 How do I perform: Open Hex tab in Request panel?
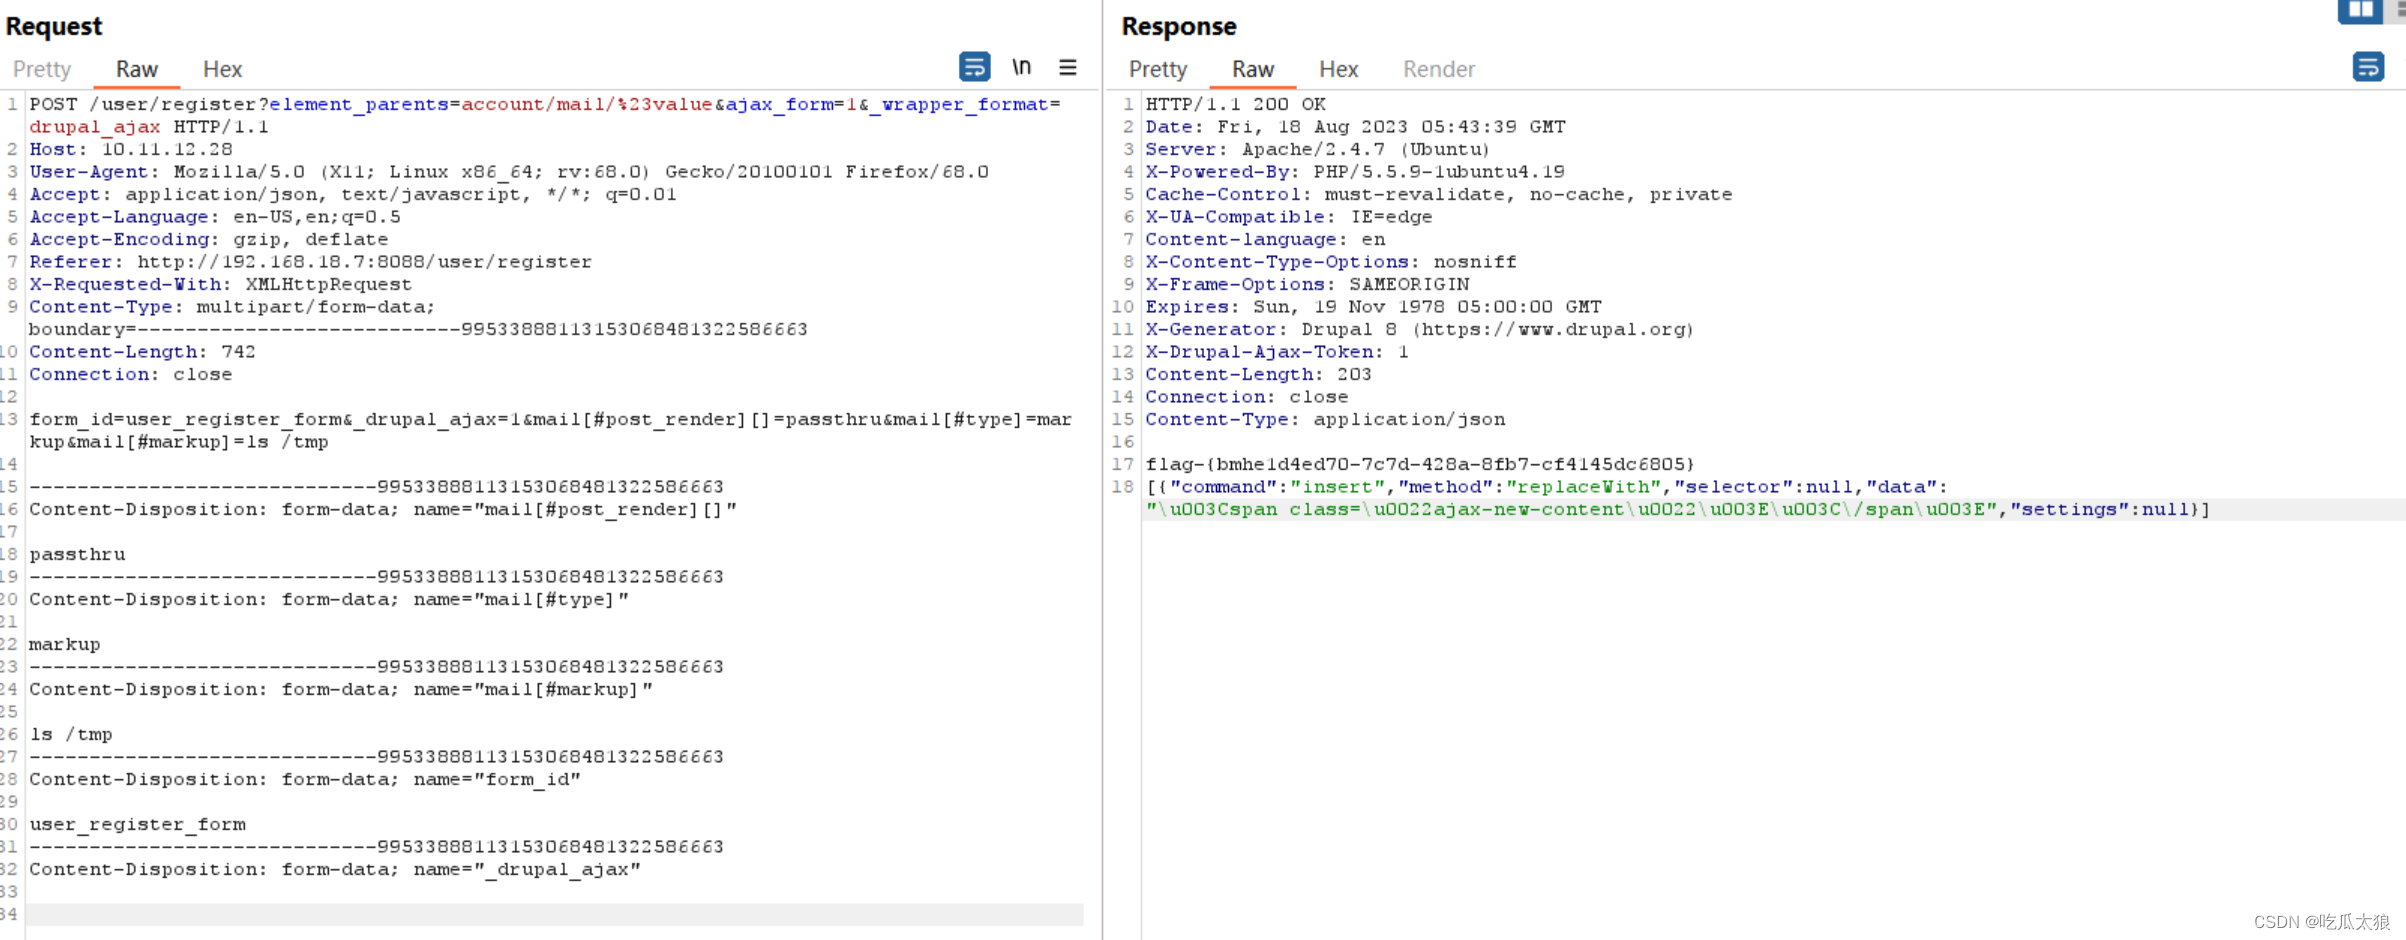click(x=222, y=69)
